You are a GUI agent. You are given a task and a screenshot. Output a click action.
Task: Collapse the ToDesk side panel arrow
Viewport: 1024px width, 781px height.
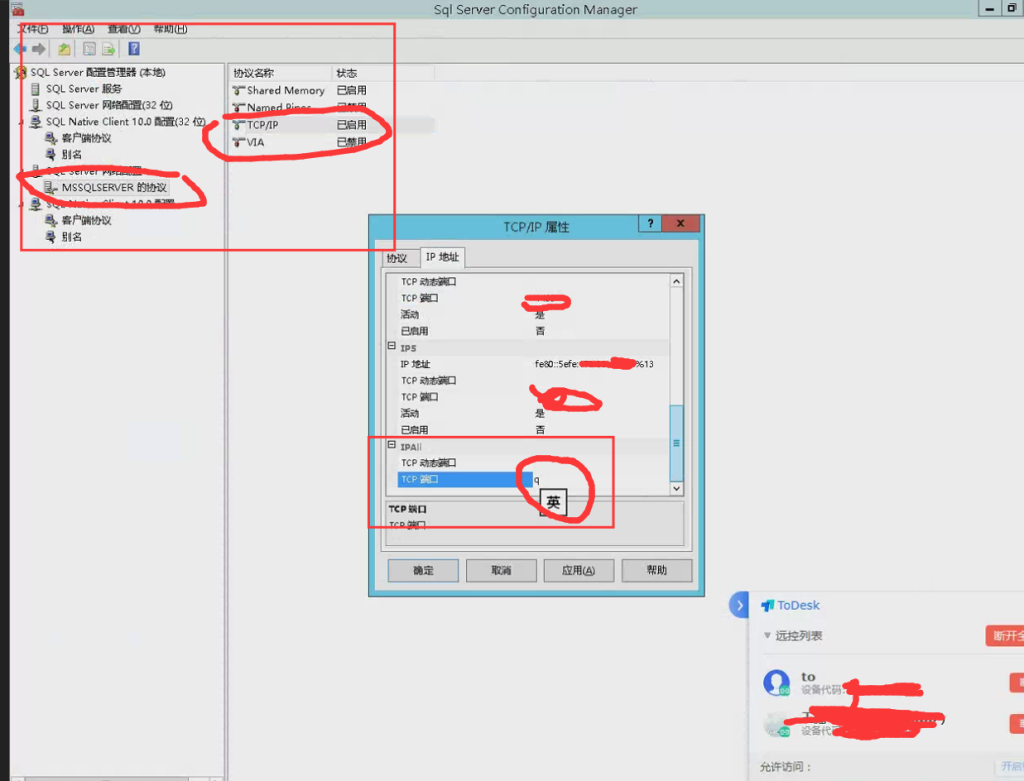coord(739,604)
